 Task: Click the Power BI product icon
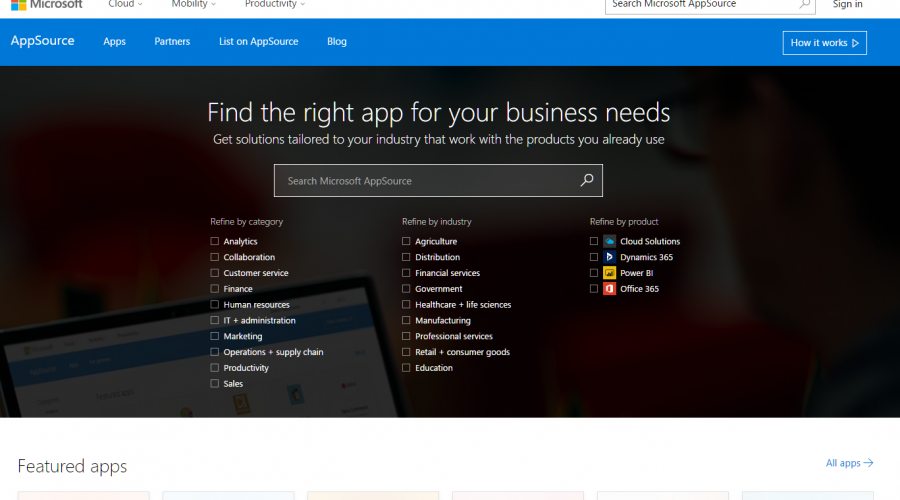point(609,273)
